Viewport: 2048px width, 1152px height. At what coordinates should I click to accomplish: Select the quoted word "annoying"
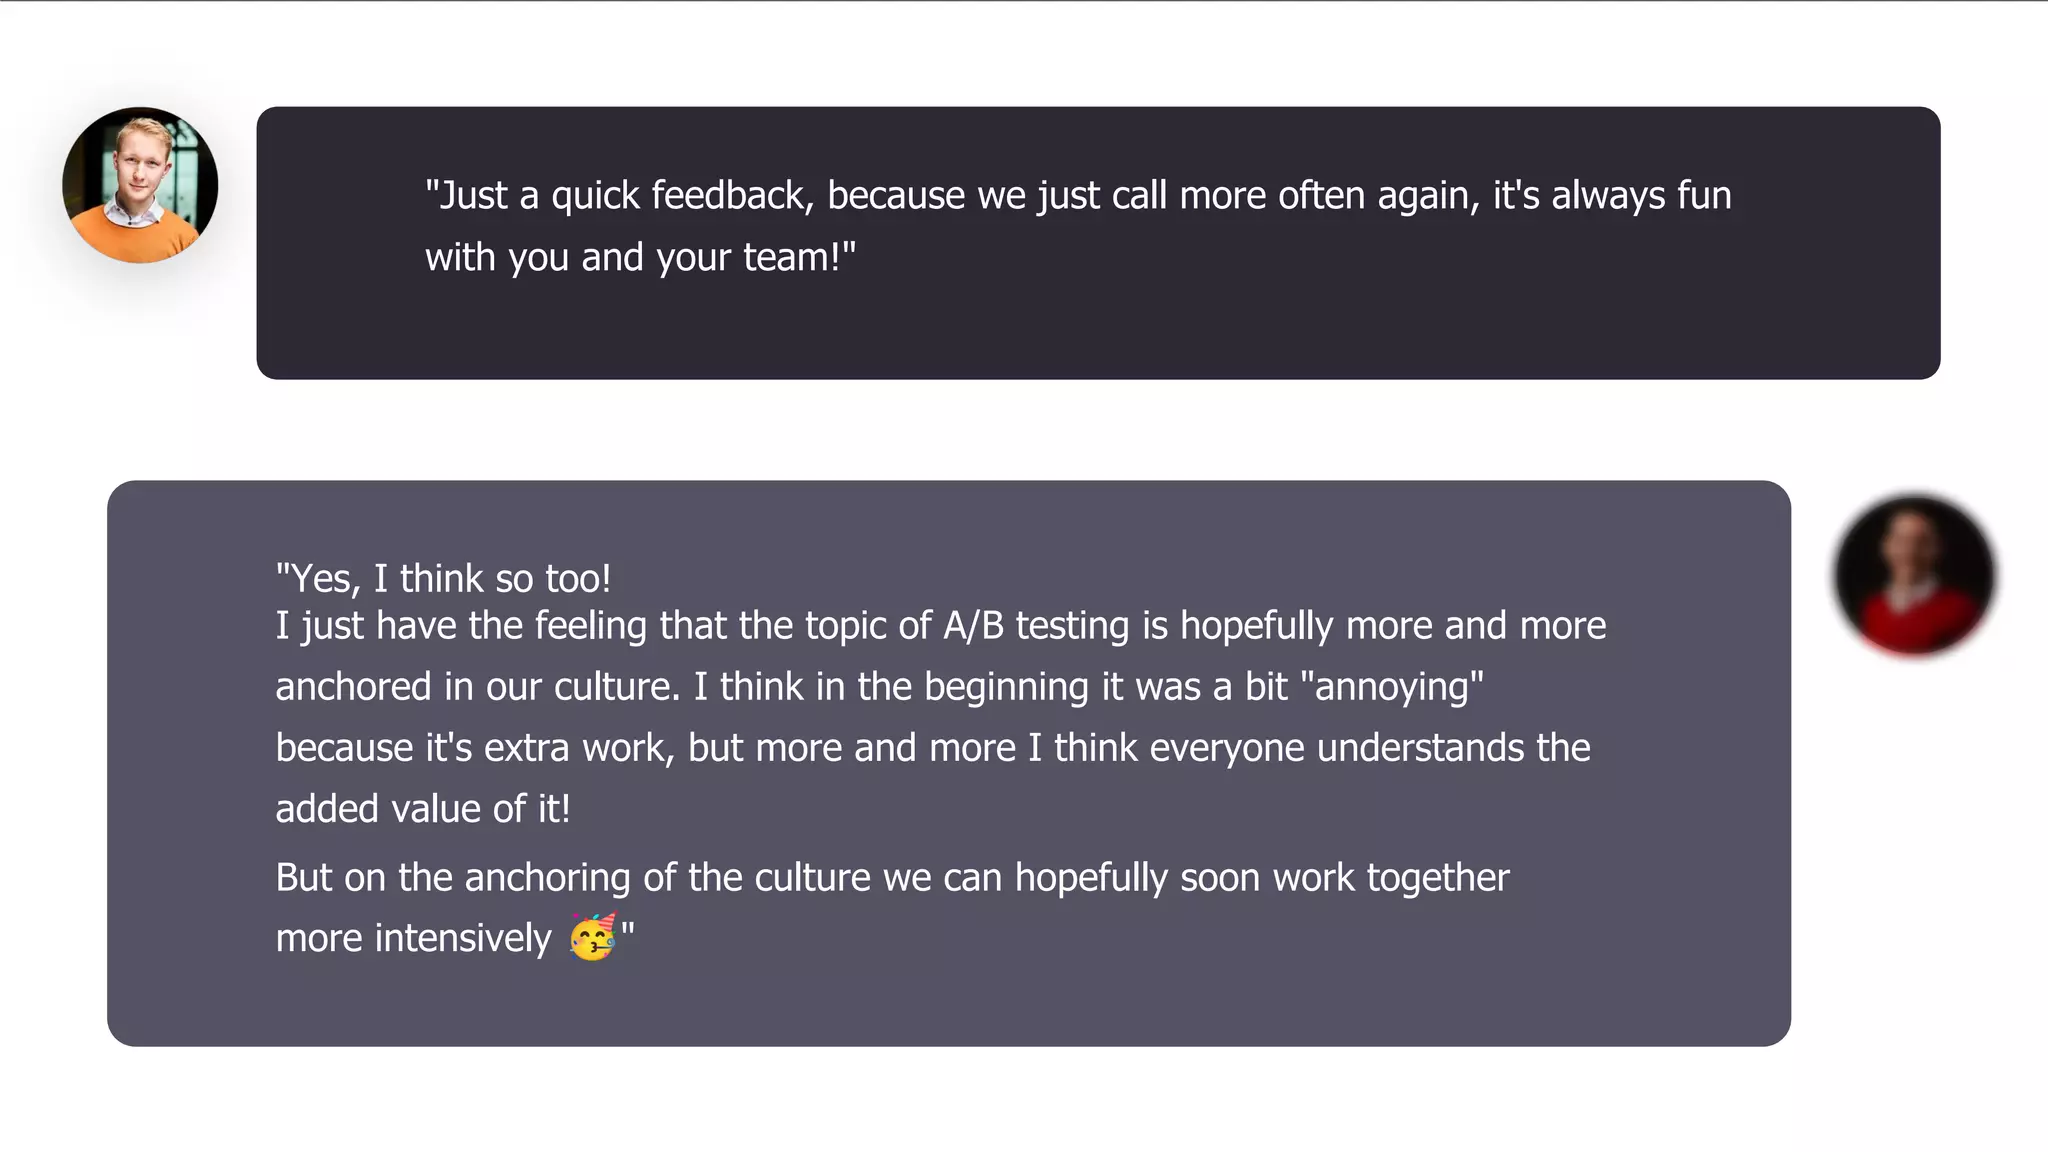coord(1392,687)
